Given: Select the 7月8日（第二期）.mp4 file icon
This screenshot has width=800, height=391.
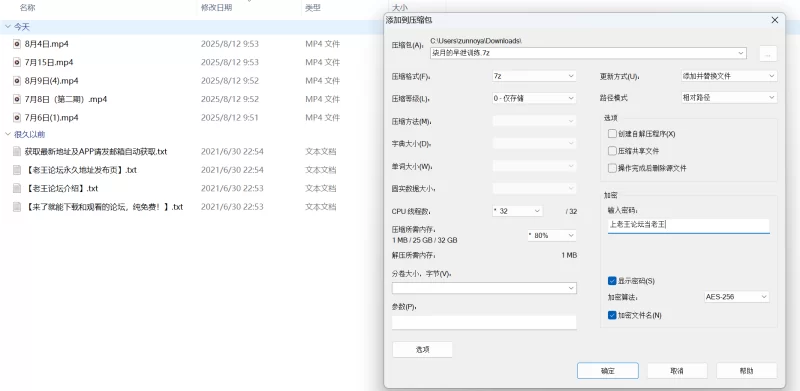Looking at the screenshot, I should (x=17, y=99).
